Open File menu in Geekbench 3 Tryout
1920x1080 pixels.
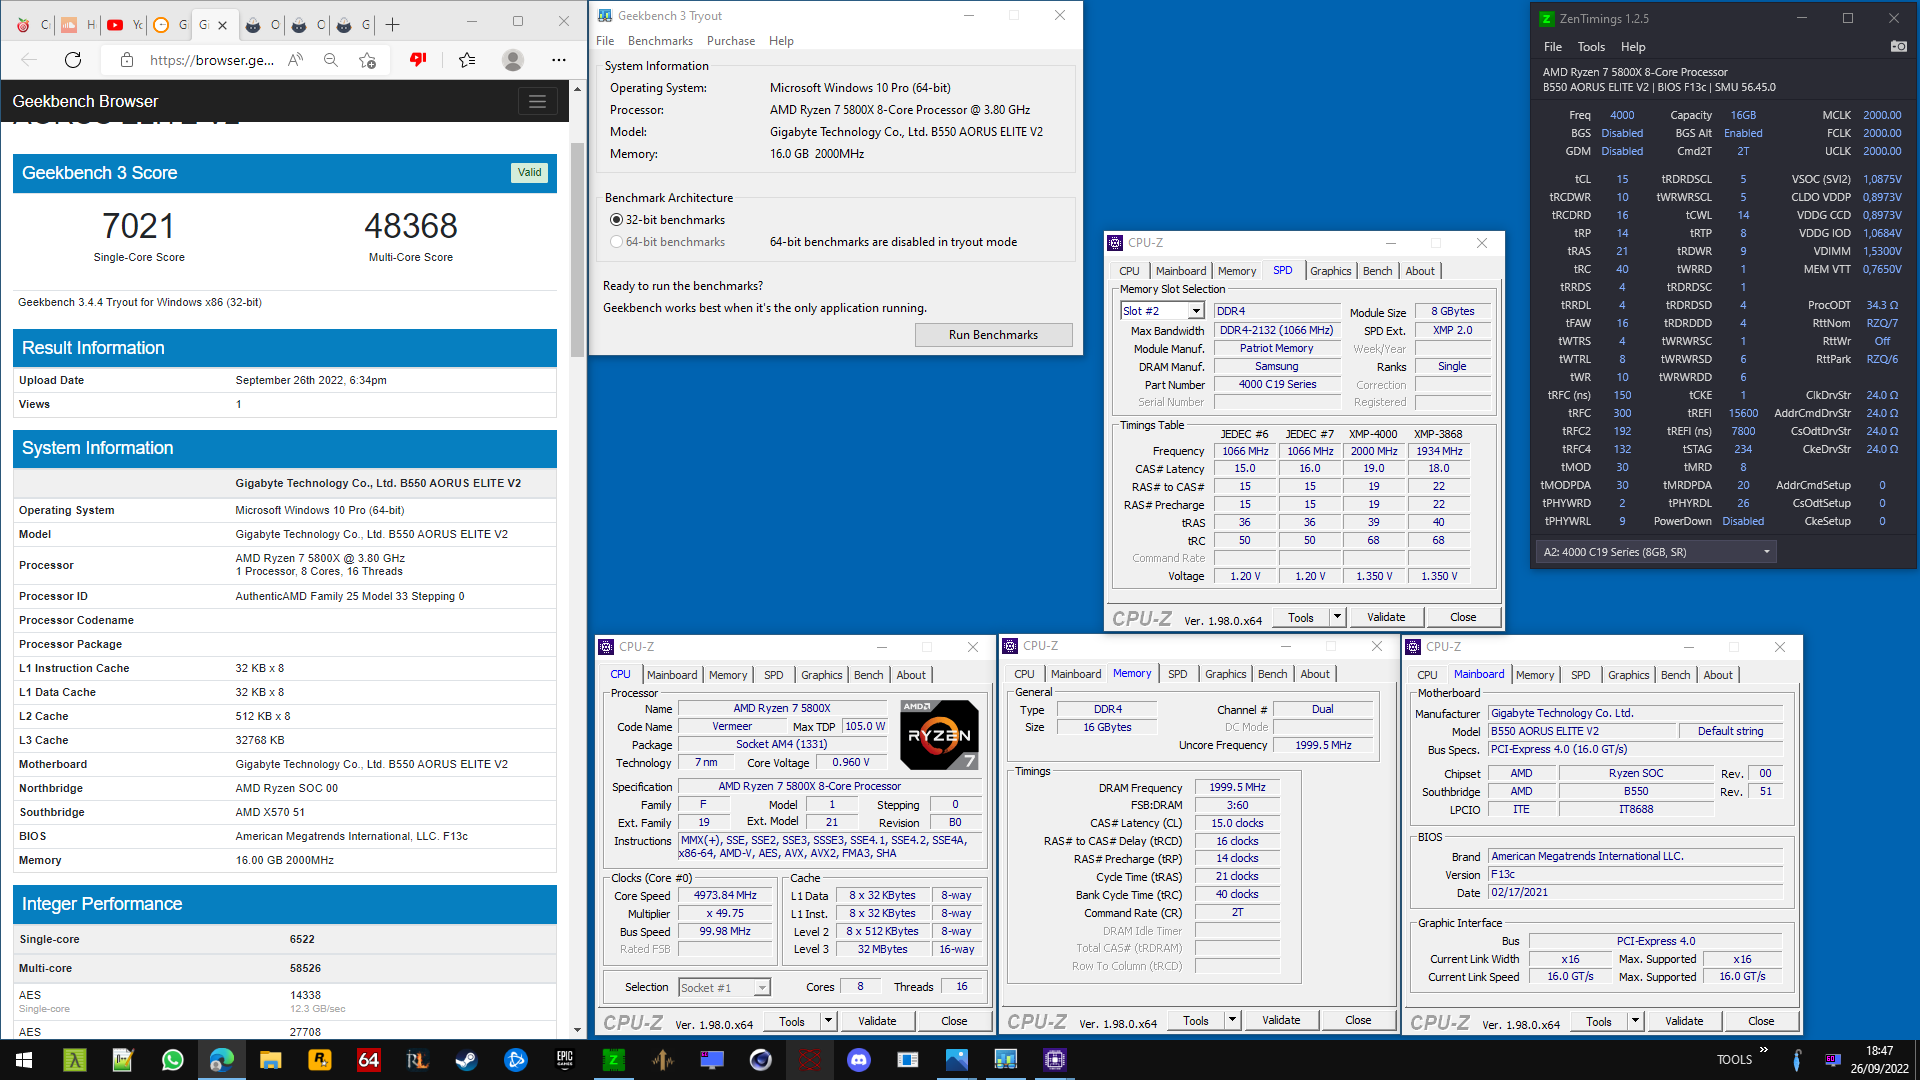(x=605, y=41)
